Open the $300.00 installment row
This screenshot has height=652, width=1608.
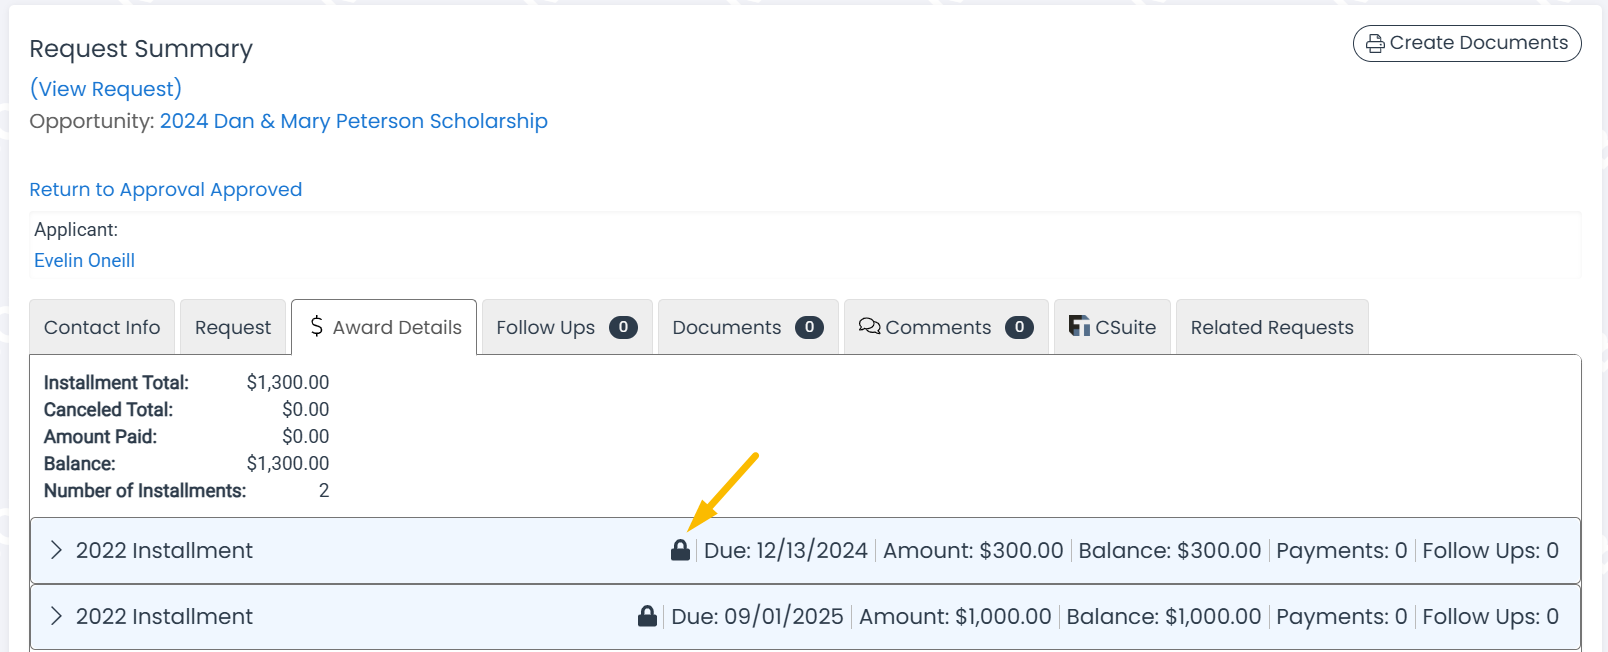coord(805,550)
